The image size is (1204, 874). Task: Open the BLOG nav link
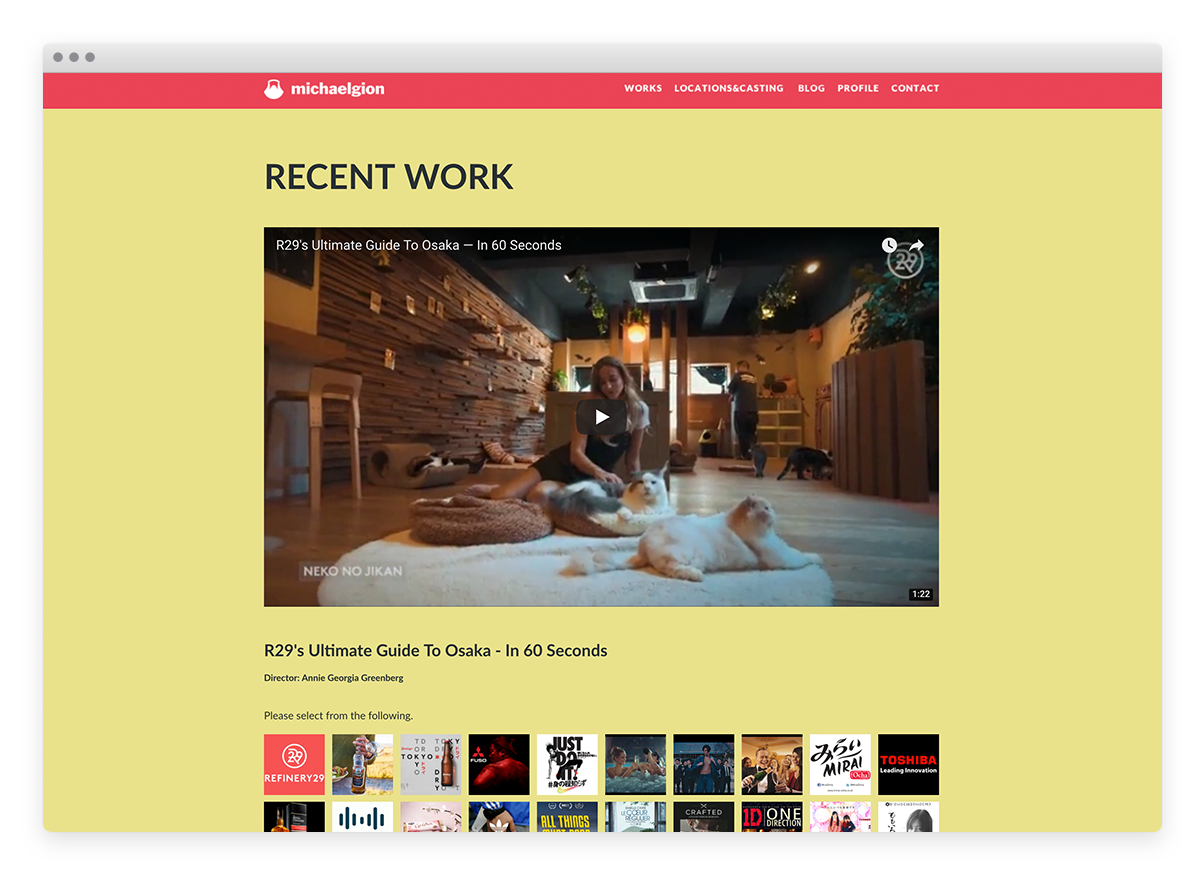pos(811,89)
